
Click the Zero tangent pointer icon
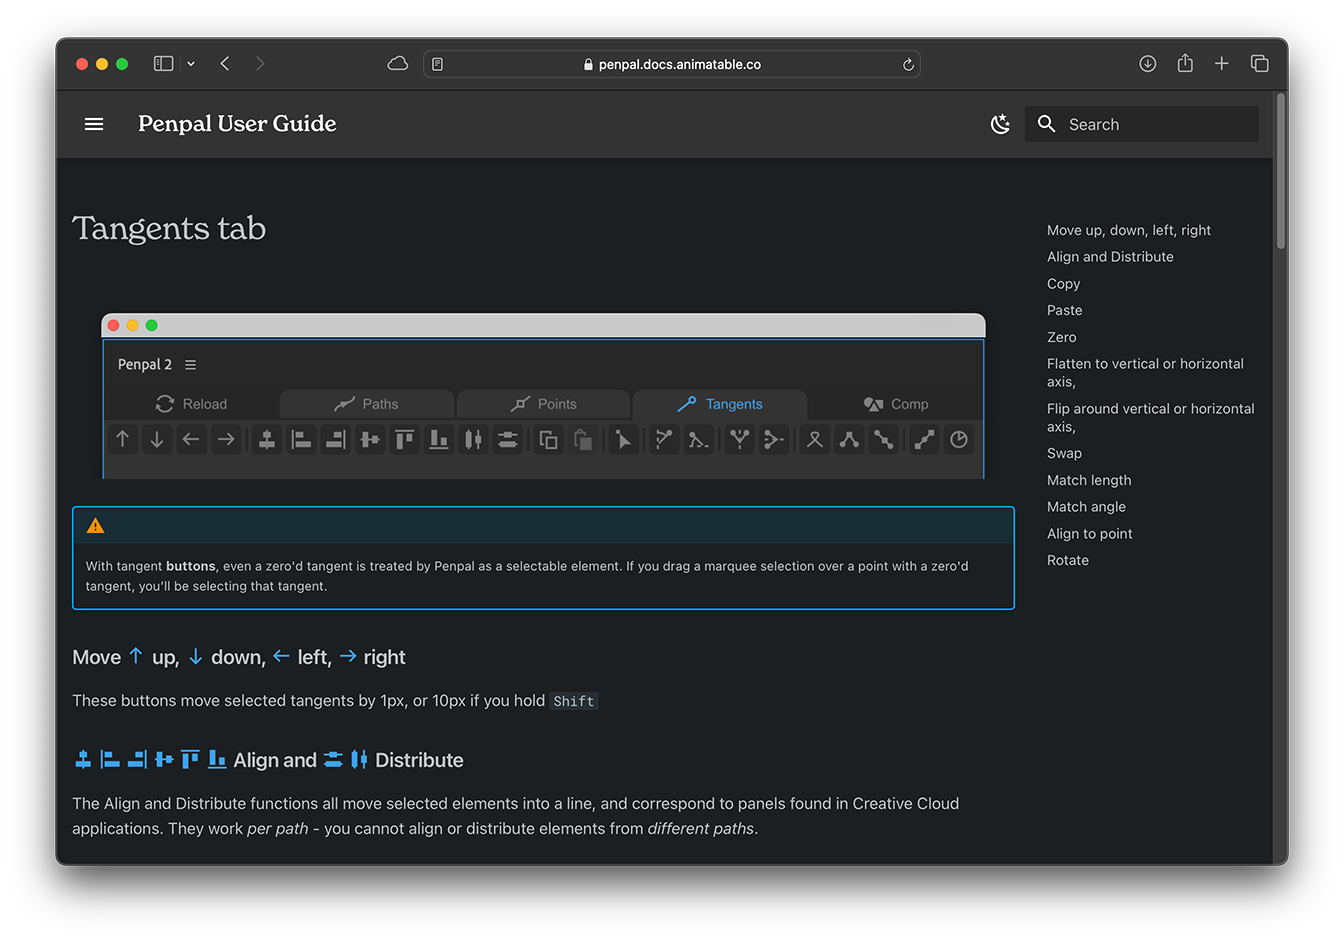click(624, 439)
